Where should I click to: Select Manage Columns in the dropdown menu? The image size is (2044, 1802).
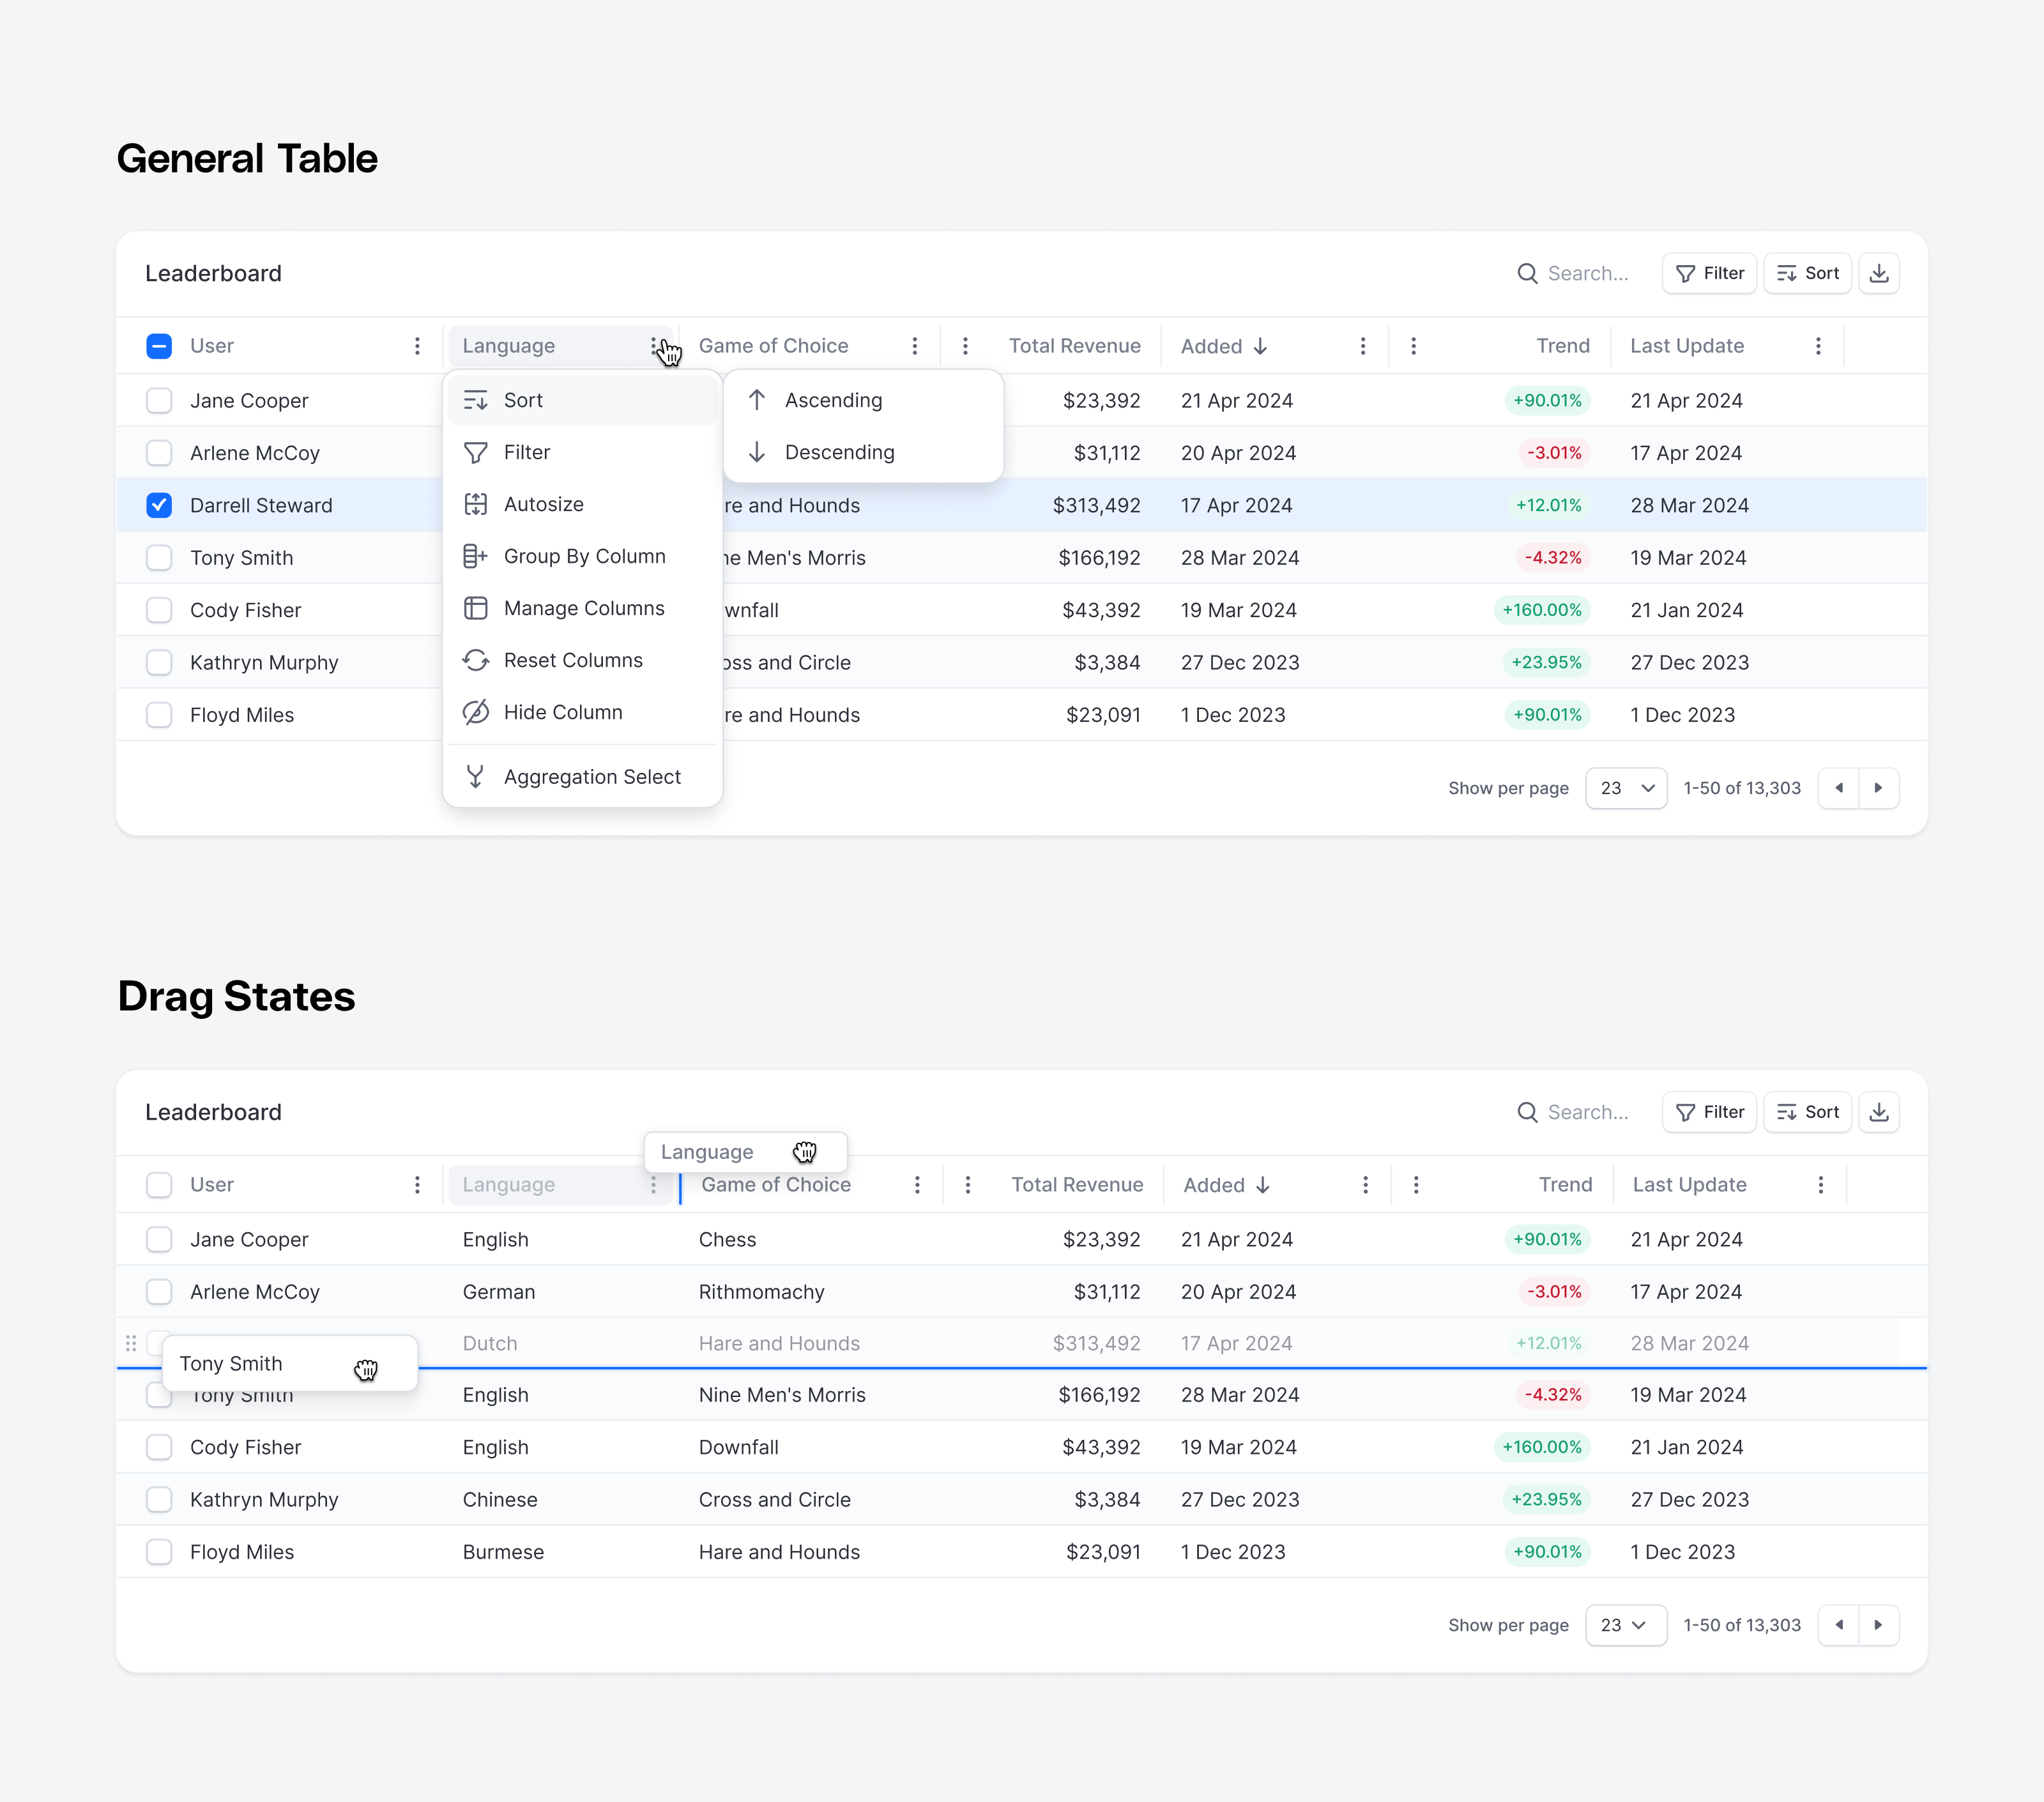(x=584, y=608)
